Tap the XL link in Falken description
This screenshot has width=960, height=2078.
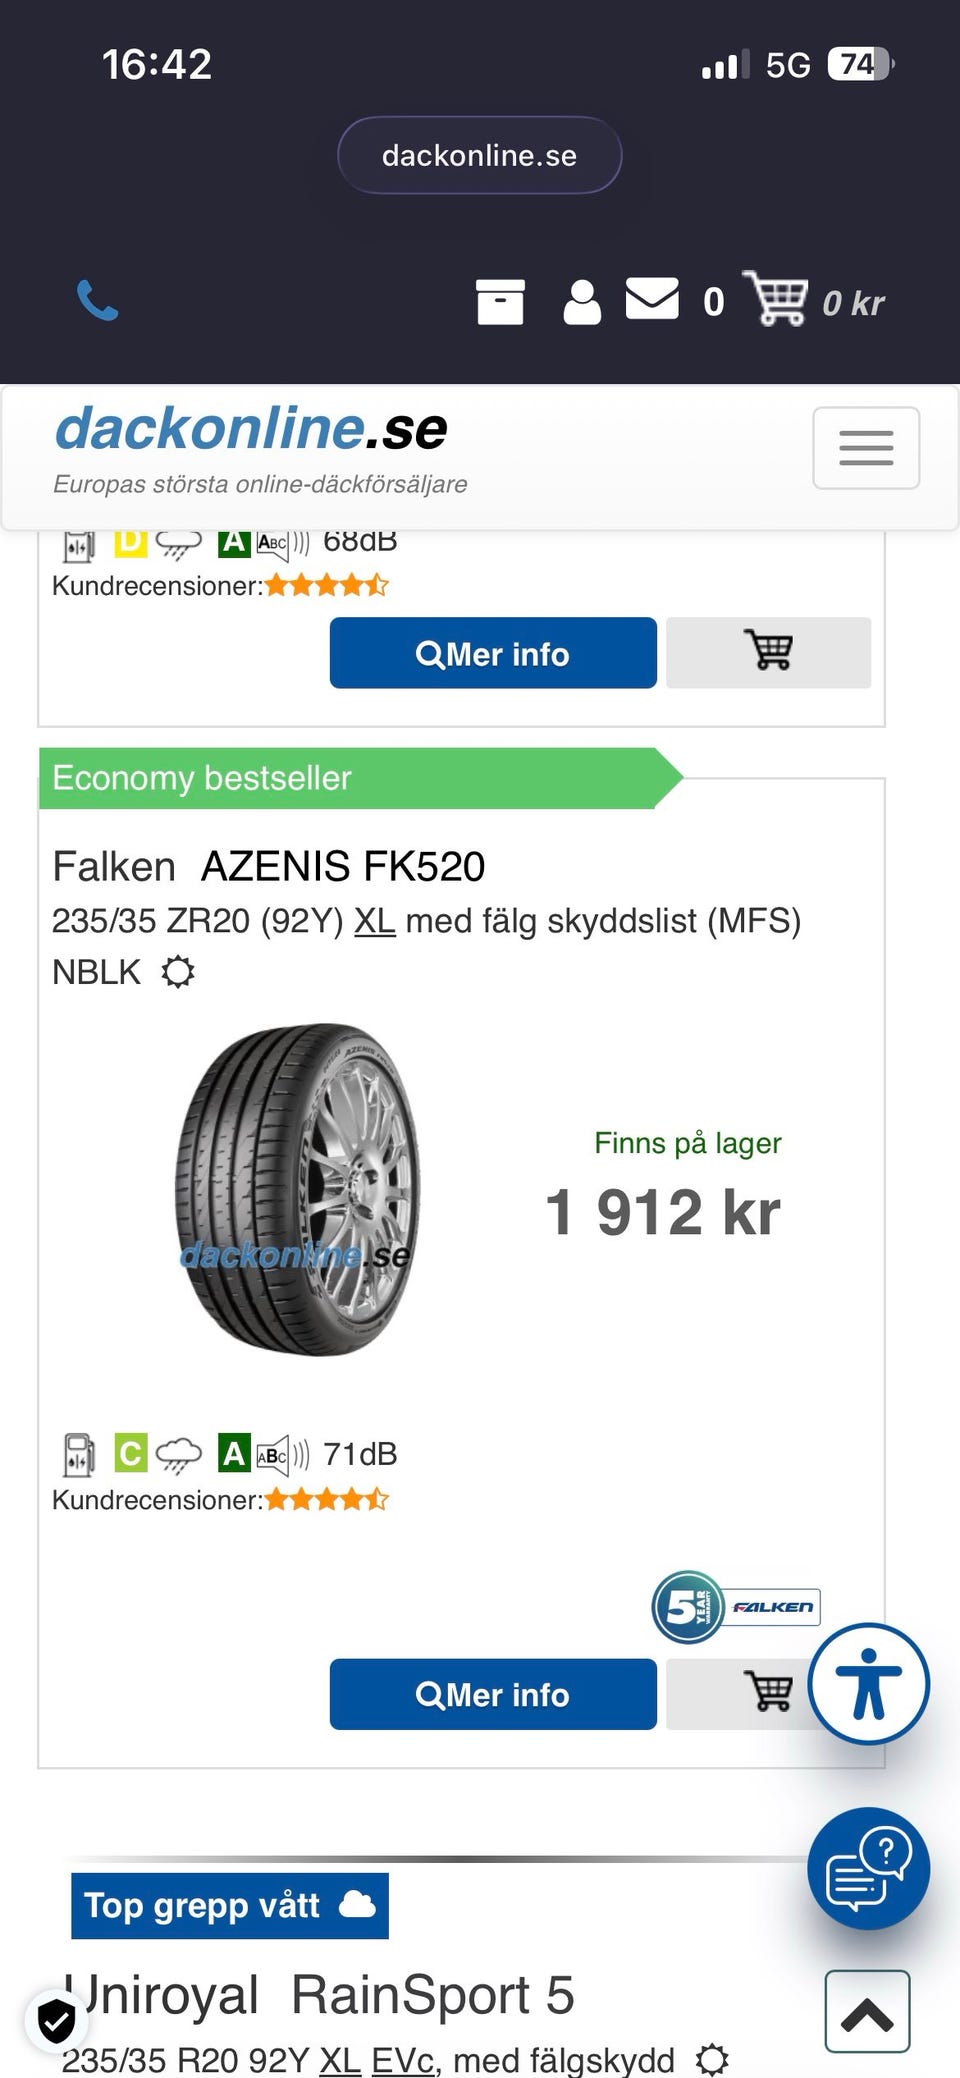tap(375, 921)
